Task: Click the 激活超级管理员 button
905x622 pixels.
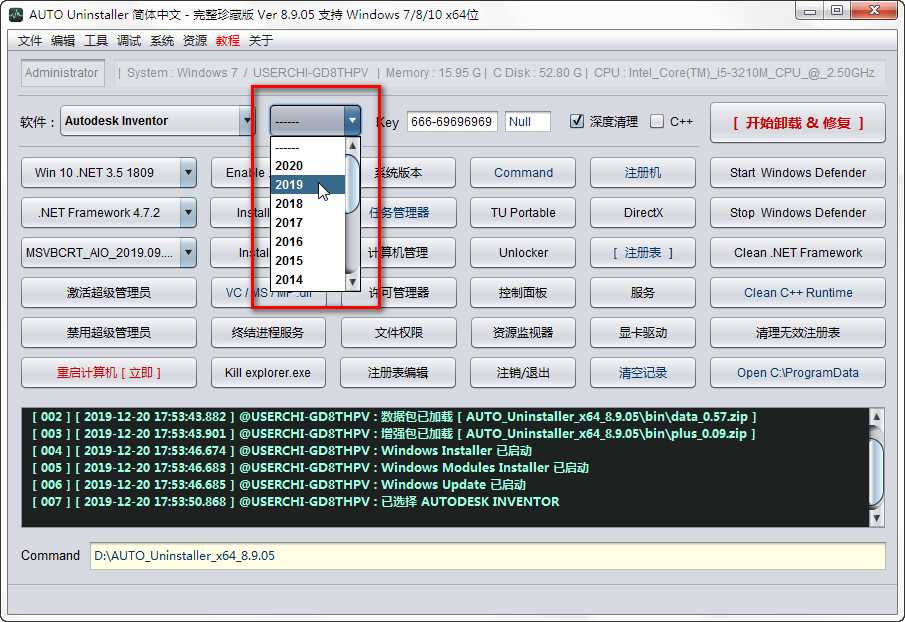Action: tap(109, 293)
